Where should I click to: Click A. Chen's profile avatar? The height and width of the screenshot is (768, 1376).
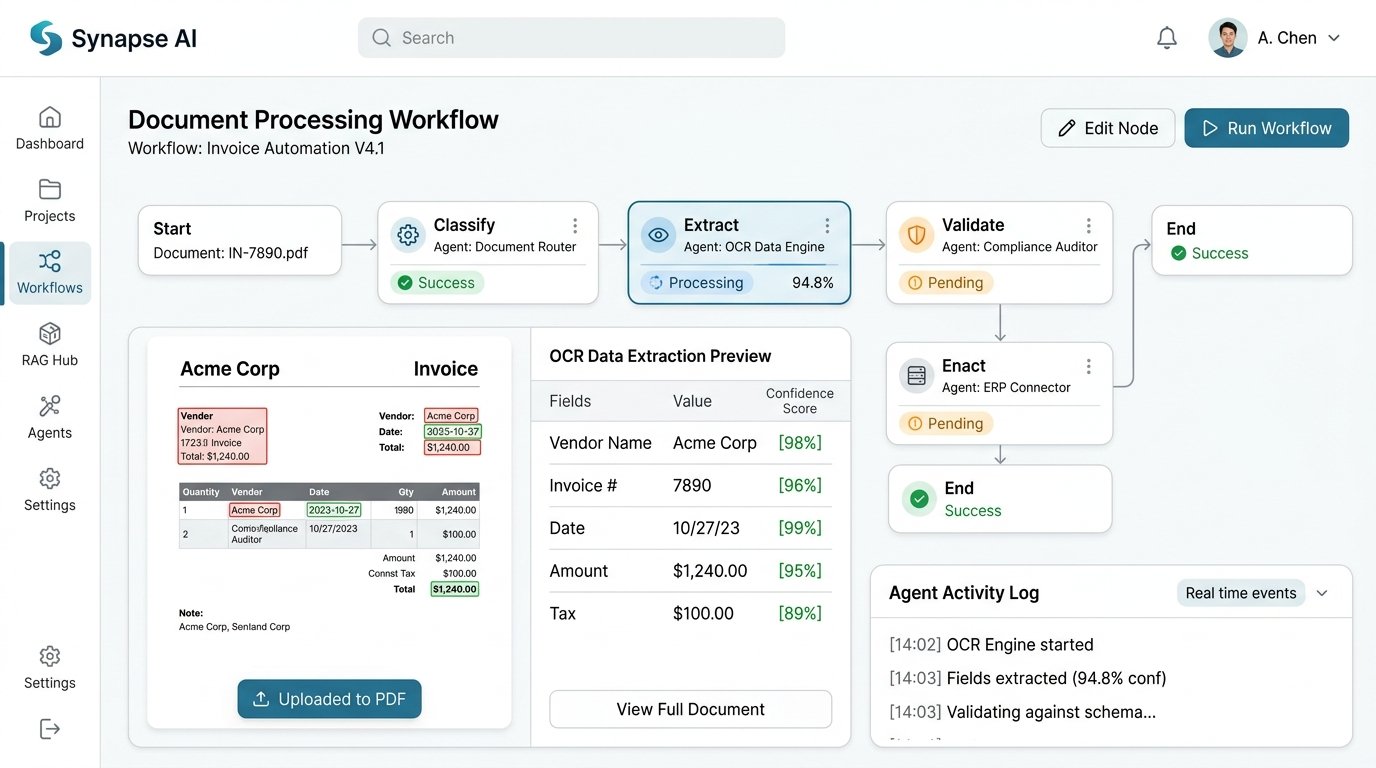pos(1228,38)
